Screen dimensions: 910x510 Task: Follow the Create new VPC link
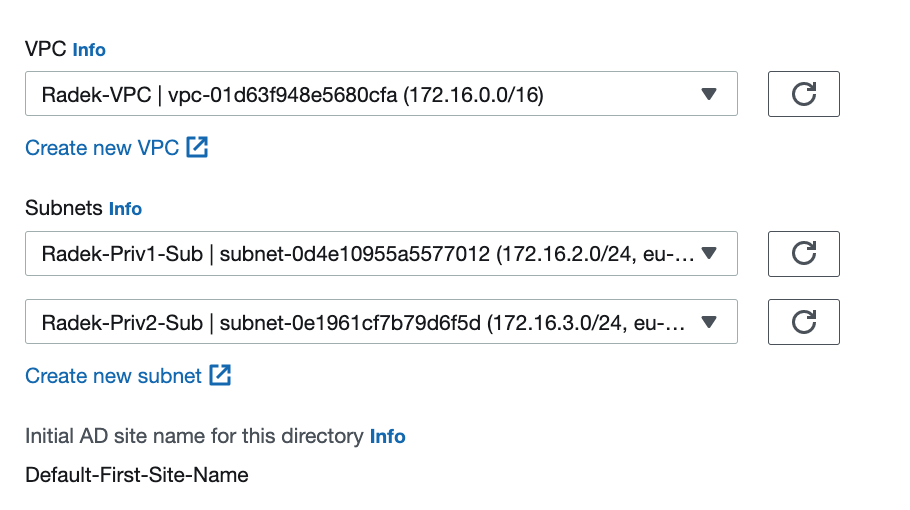tap(102, 148)
